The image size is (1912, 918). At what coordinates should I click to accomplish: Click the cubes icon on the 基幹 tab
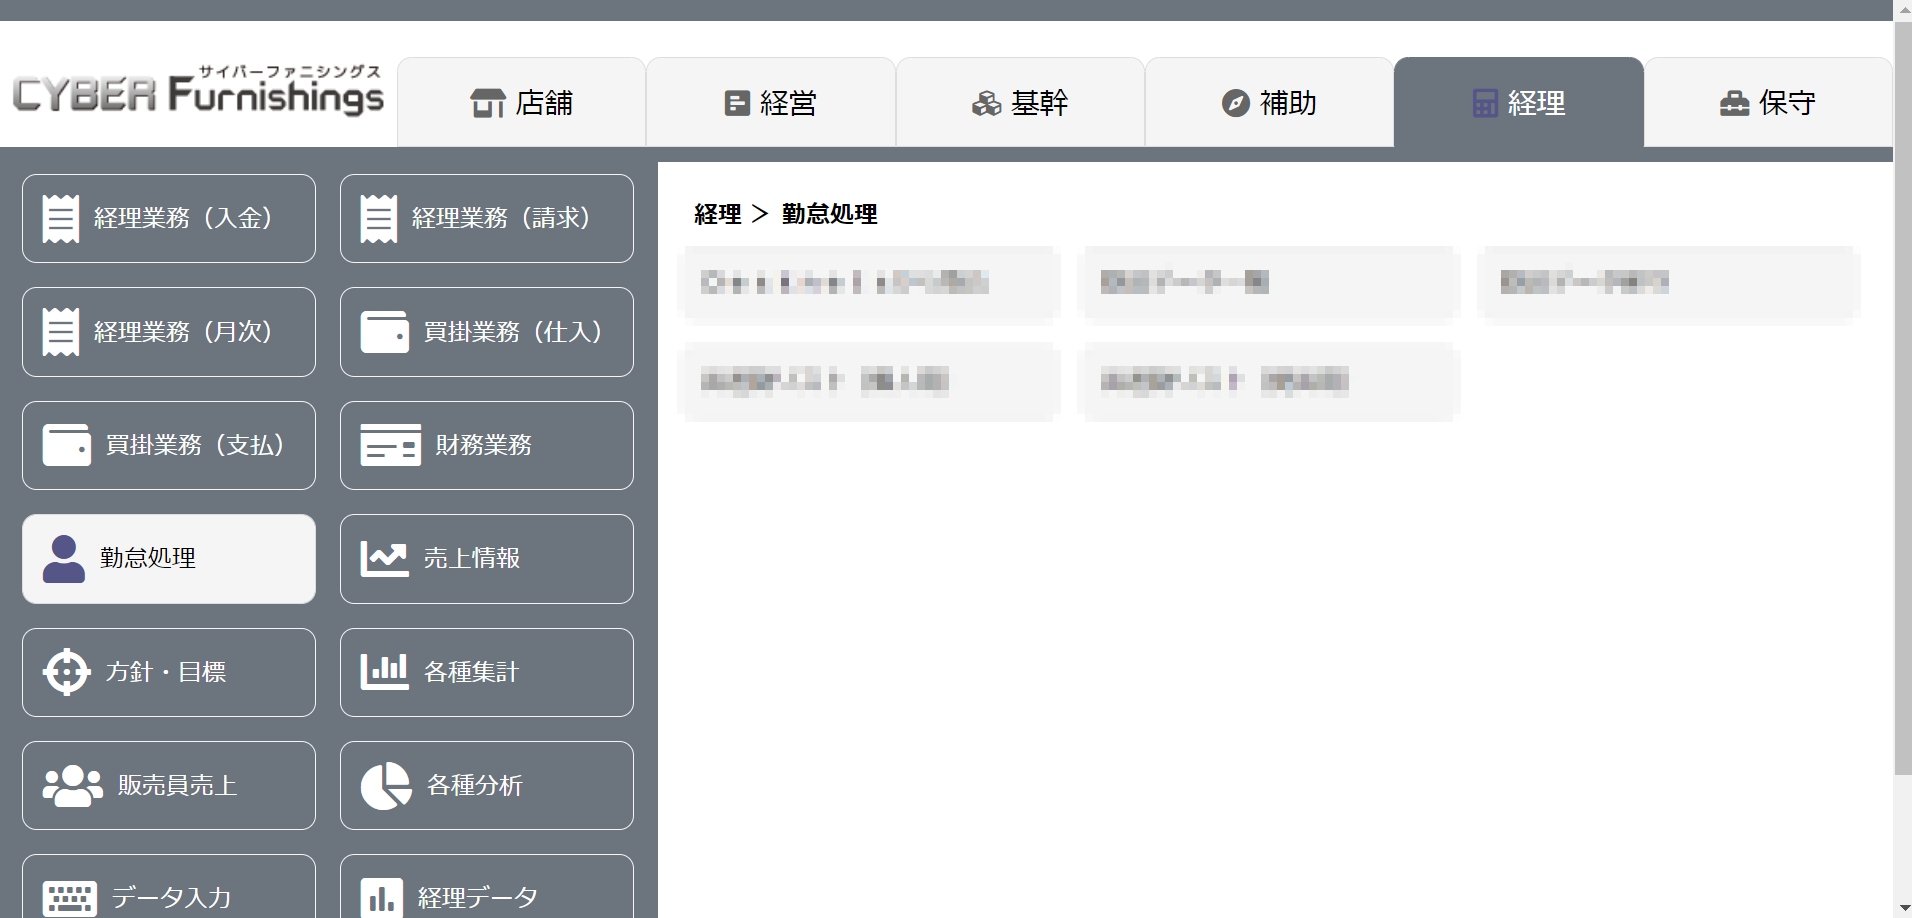[x=986, y=103]
